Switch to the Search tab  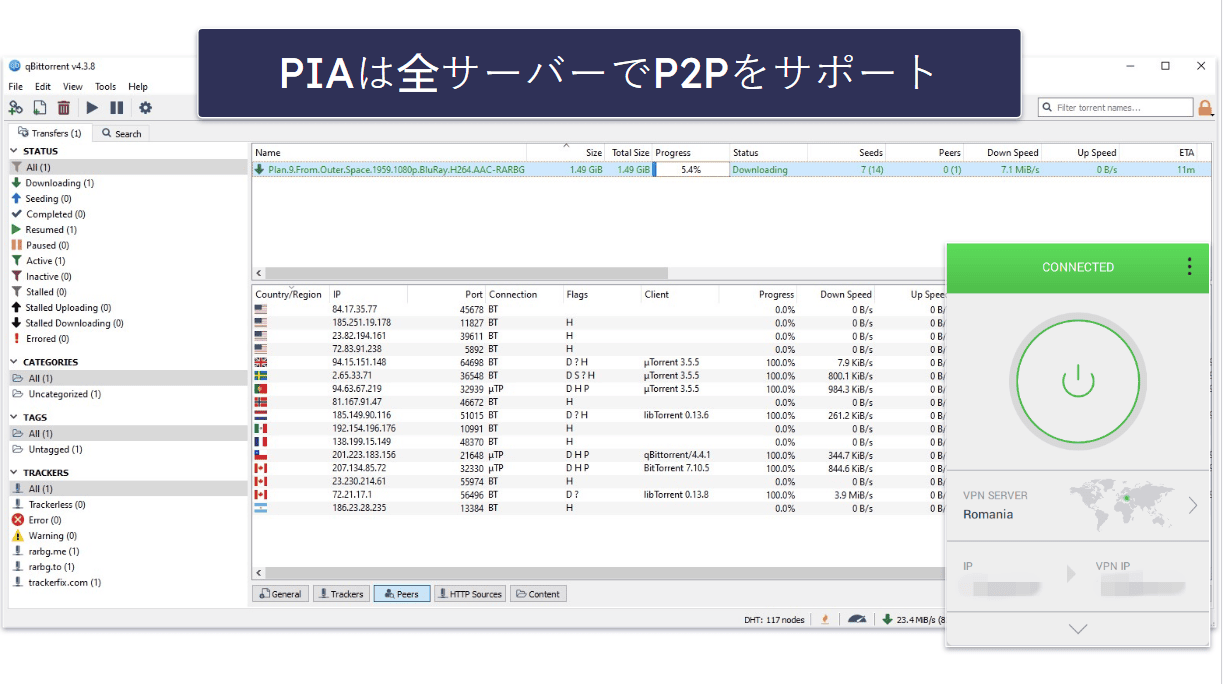click(122, 133)
